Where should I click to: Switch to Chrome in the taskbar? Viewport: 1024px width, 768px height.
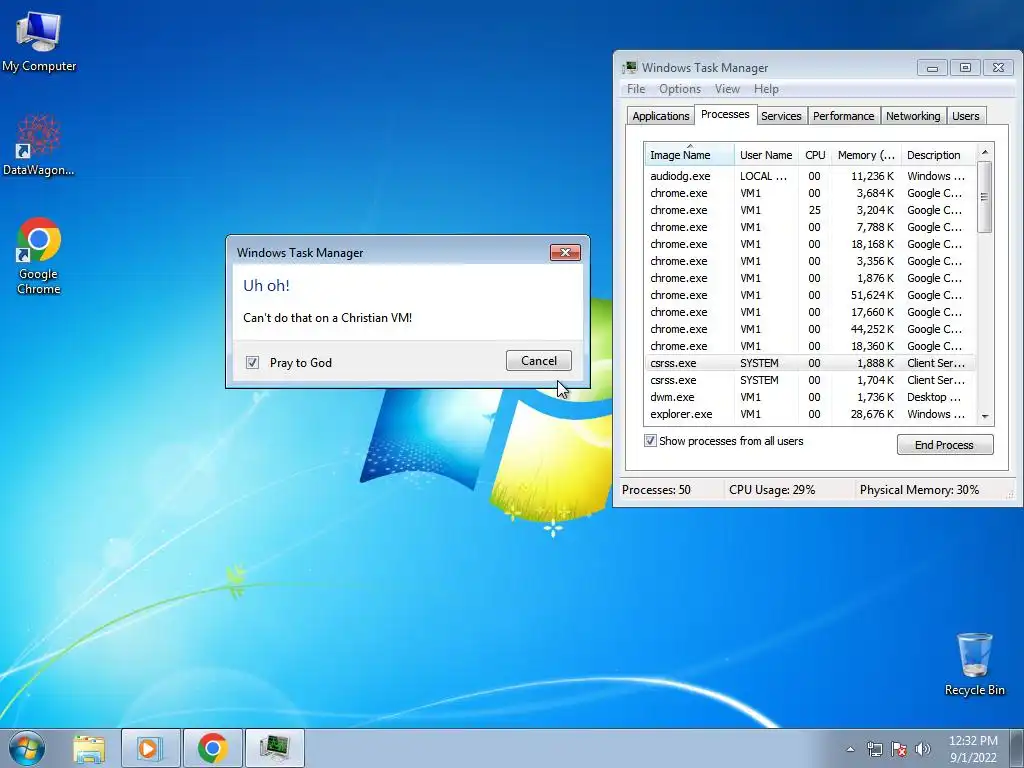point(213,748)
